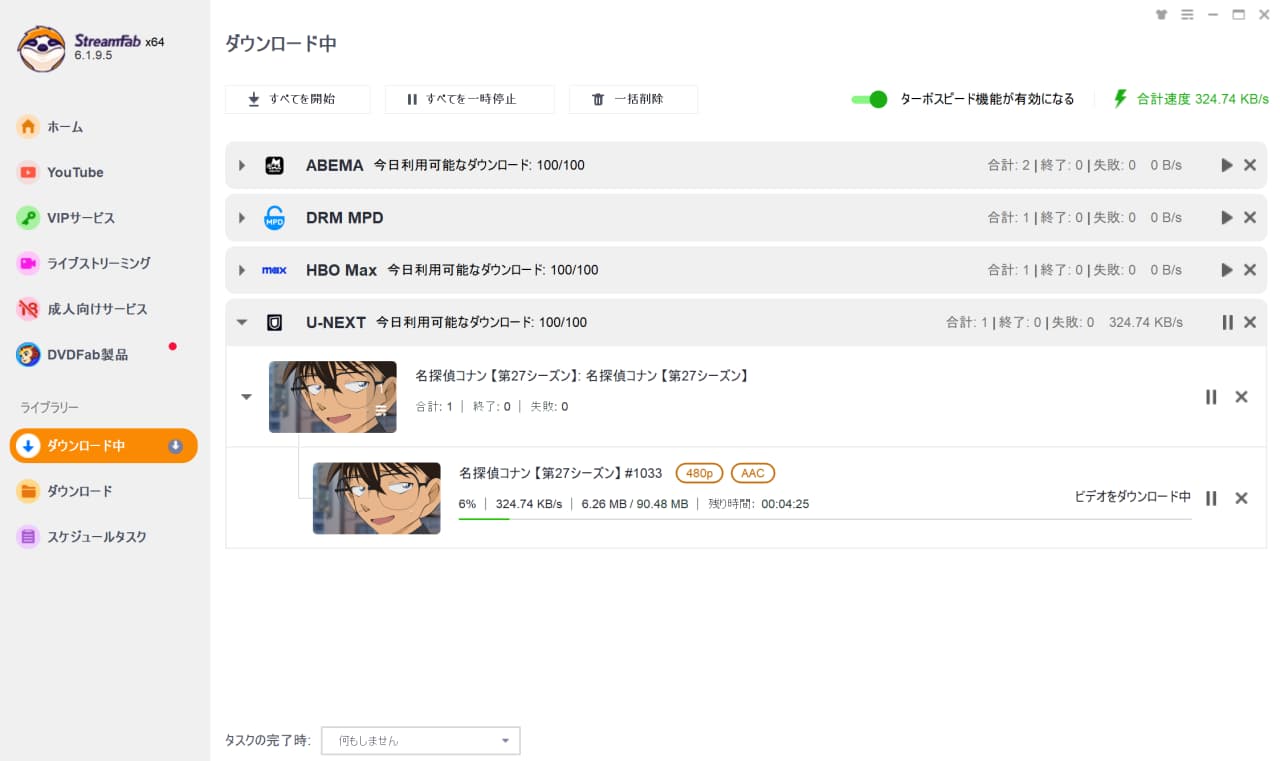The width and height of the screenshot is (1280, 761).
Task: Start the DRM MPD group download
Action: tap(1227, 217)
